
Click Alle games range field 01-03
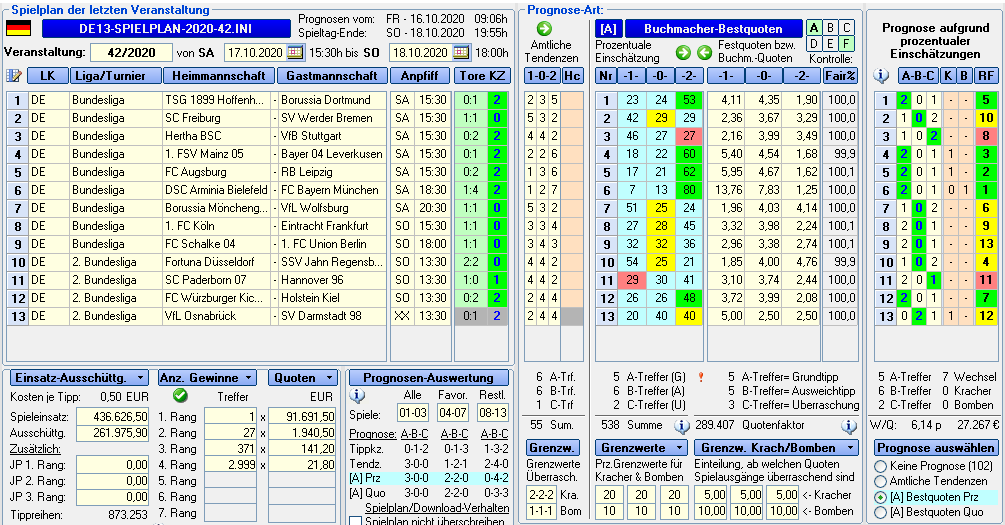click(413, 413)
